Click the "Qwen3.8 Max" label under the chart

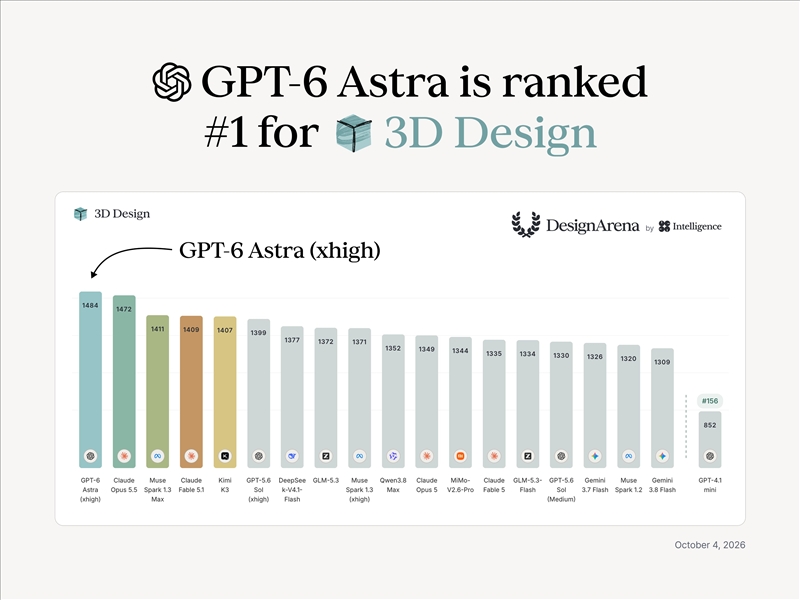tap(393, 485)
